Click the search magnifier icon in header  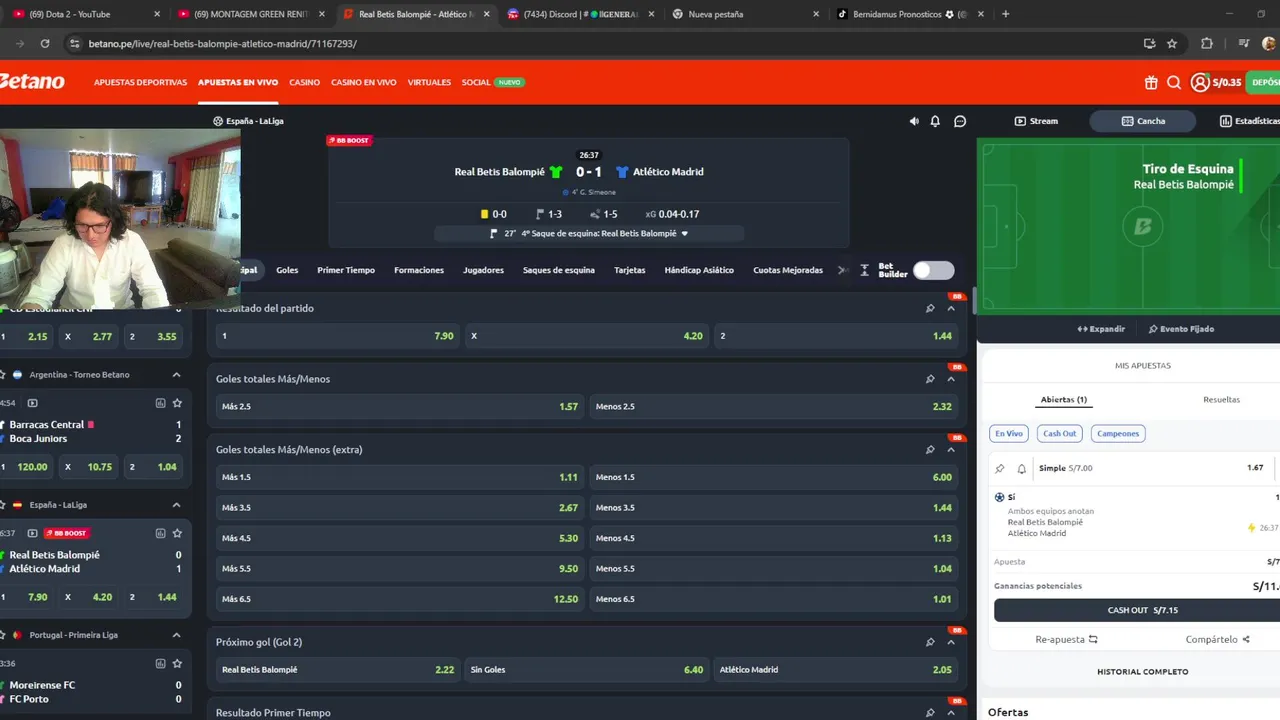point(1174,83)
